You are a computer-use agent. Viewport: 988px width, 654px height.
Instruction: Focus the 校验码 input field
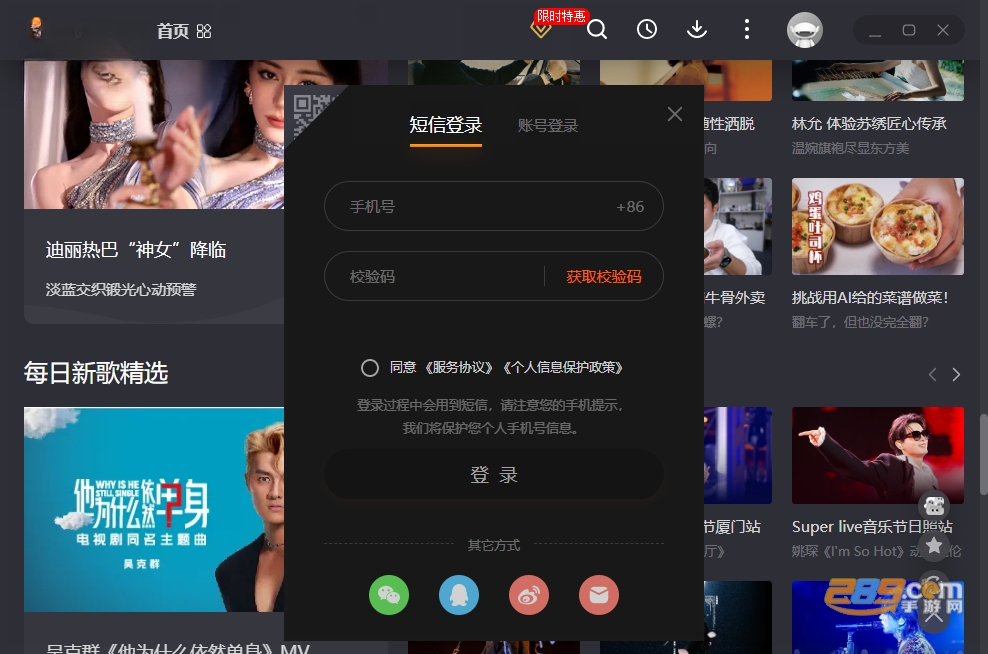pos(435,276)
